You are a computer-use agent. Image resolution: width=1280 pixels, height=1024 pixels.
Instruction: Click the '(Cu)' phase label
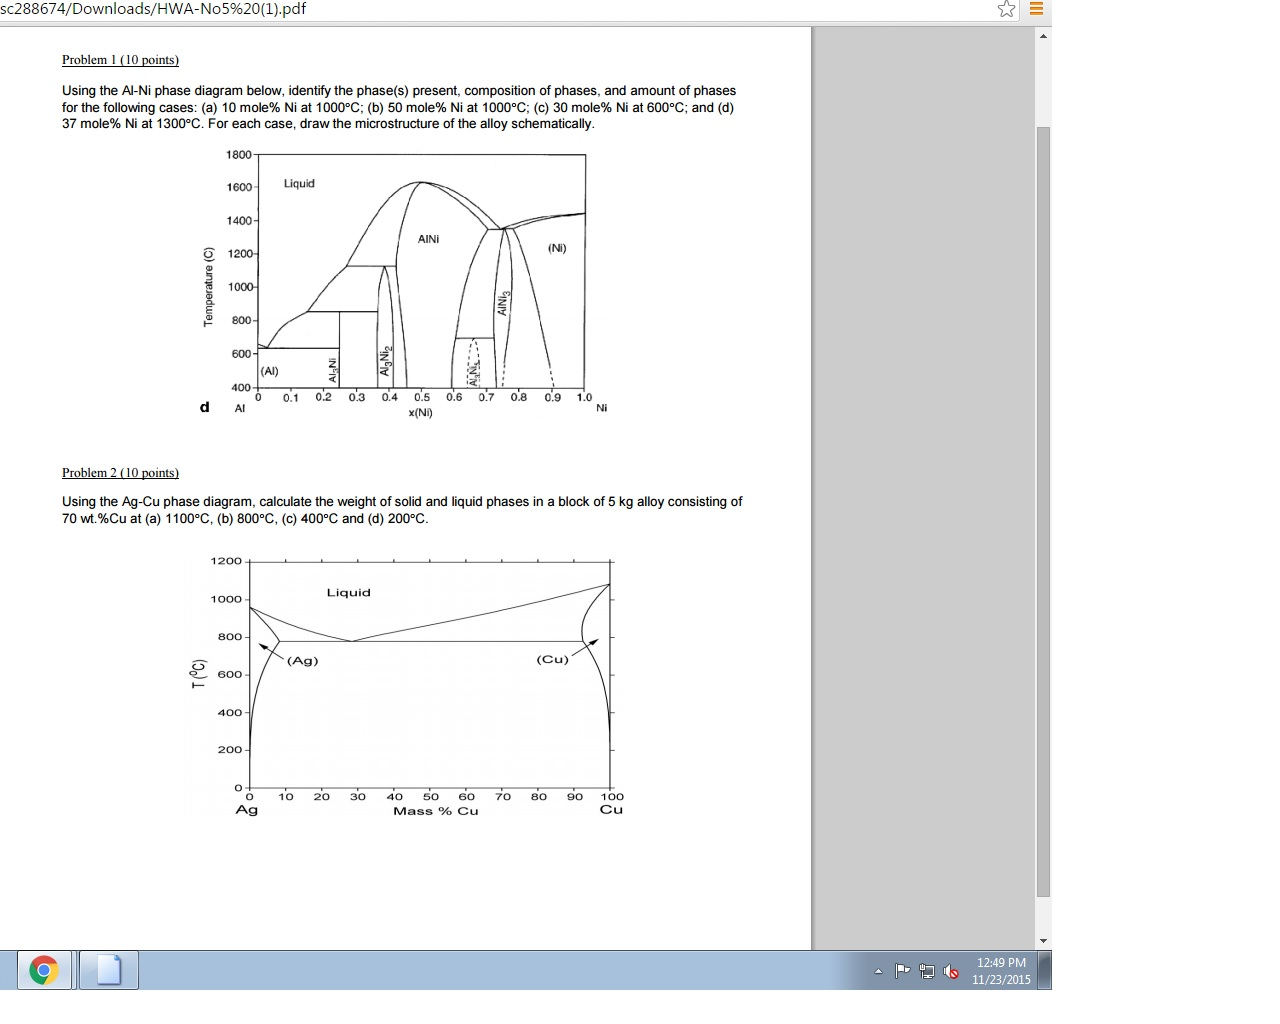click(x=552, y=659)
